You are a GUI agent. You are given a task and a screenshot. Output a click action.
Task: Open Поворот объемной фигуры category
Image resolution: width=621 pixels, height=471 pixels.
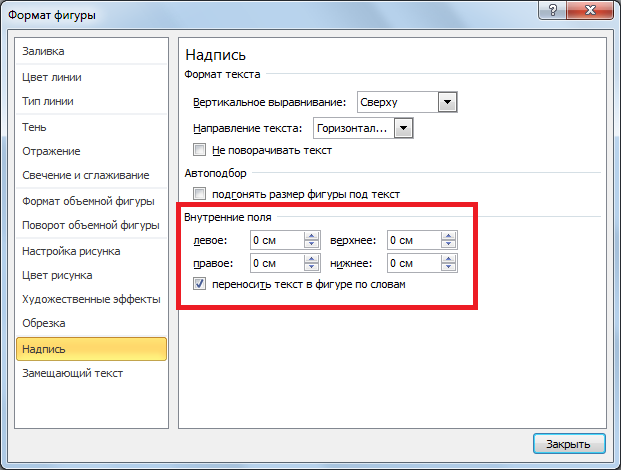(x=91, y=225)
